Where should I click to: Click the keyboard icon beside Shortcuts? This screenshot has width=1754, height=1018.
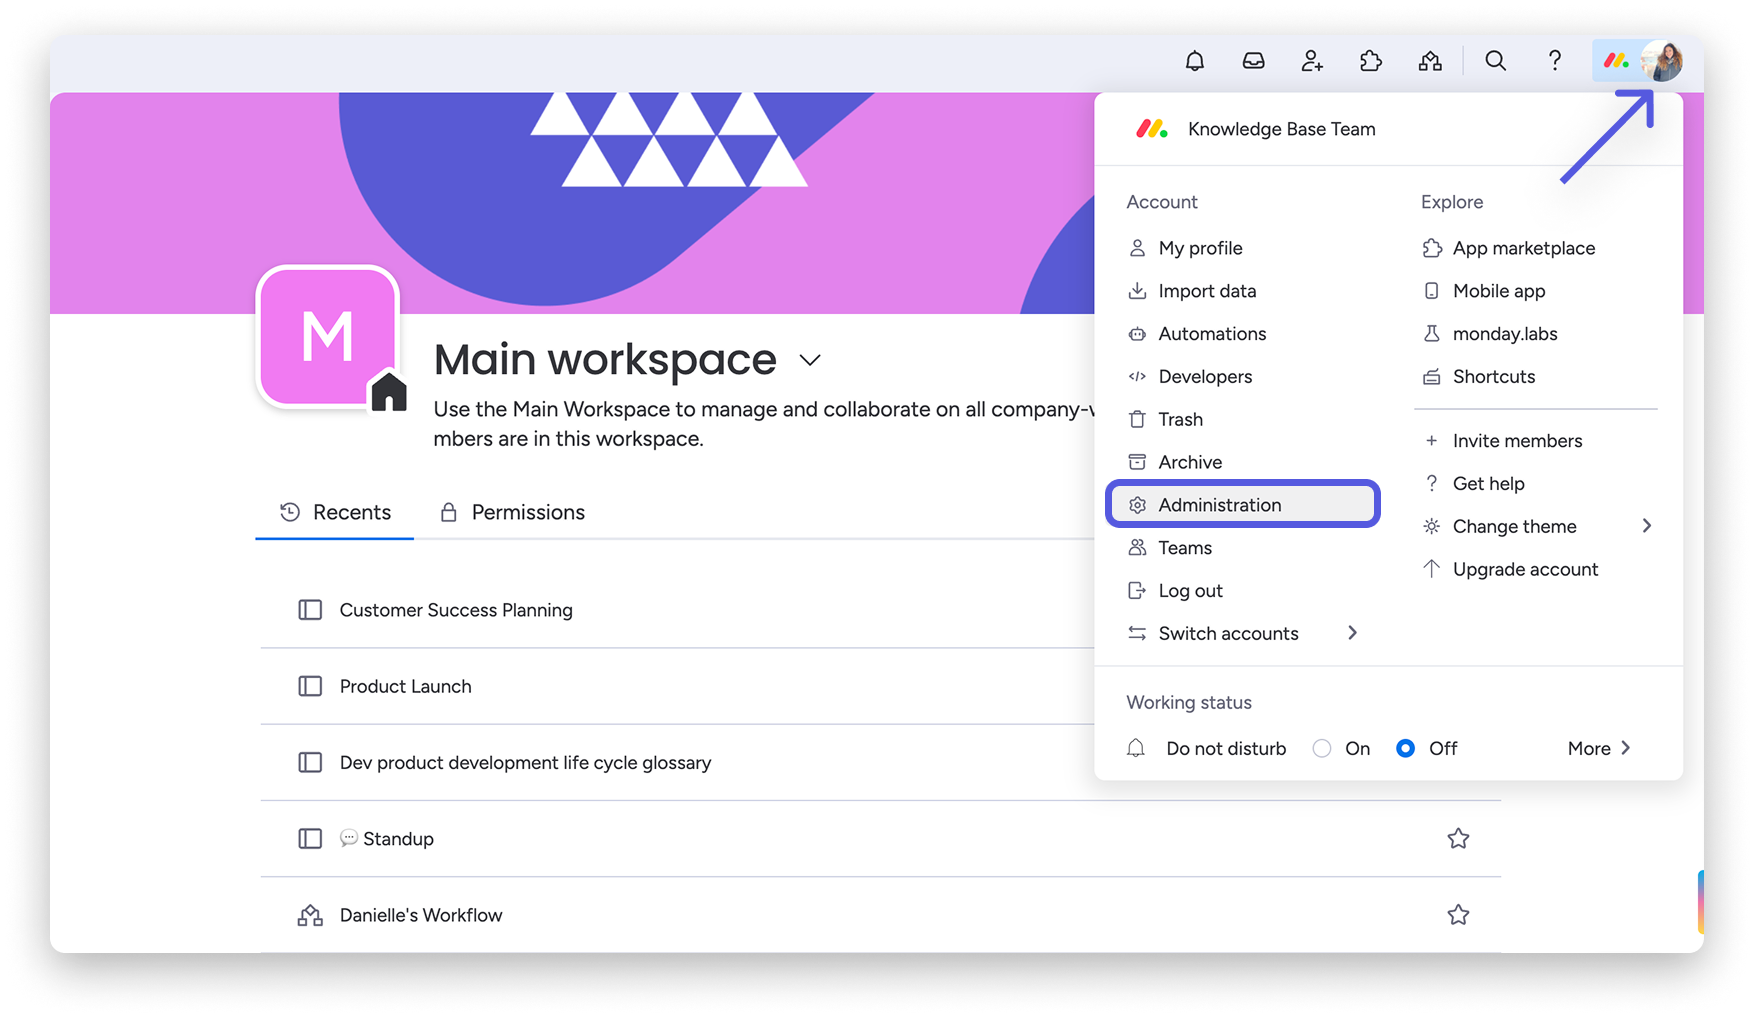coord(1431,377)
